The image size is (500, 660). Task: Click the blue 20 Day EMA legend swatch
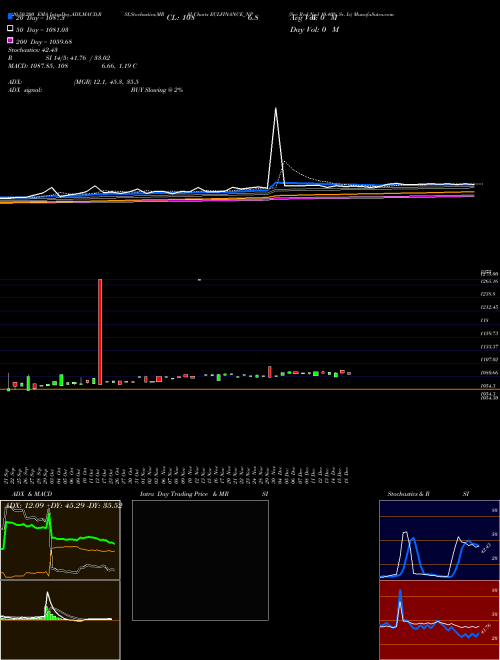(10, 17)
